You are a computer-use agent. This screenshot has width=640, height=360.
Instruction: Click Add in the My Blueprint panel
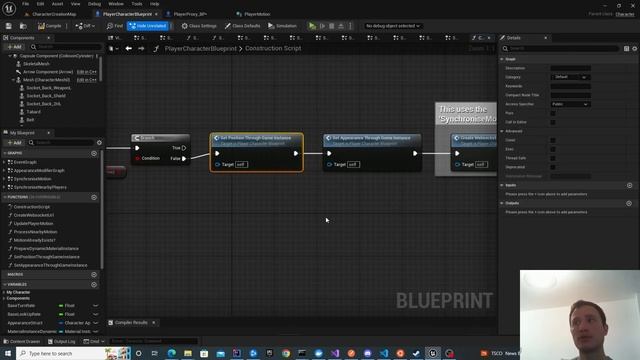click(14, 142)
